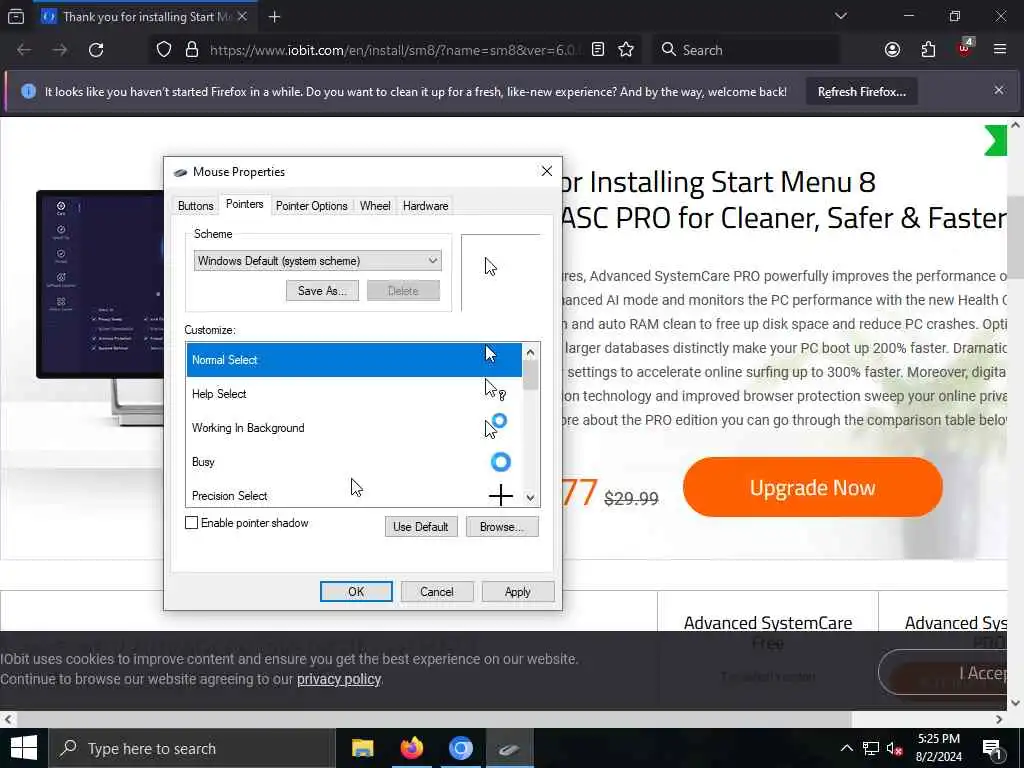The height and width of the screenshot is (768, 1024).
Task: Click the Firefox forward arrow
Action: point(60,50)
